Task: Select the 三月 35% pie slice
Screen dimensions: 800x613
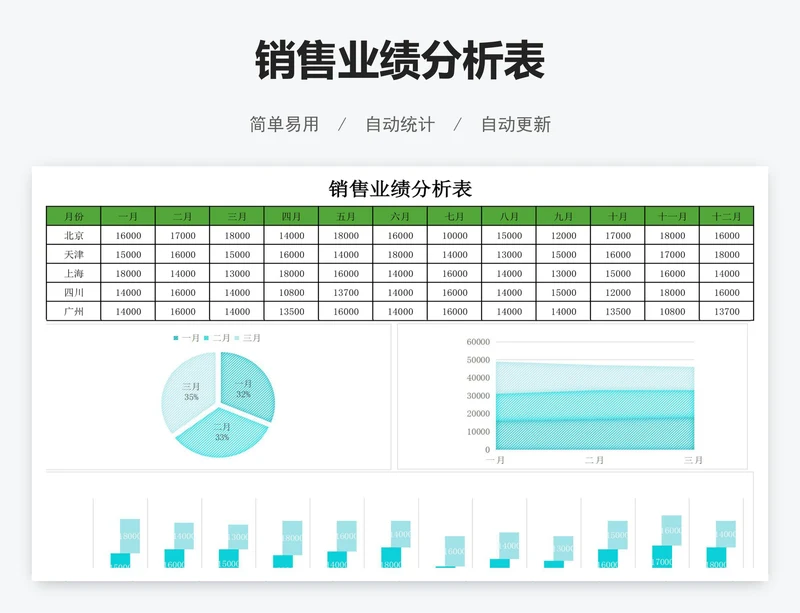Action: coord(190,391)
